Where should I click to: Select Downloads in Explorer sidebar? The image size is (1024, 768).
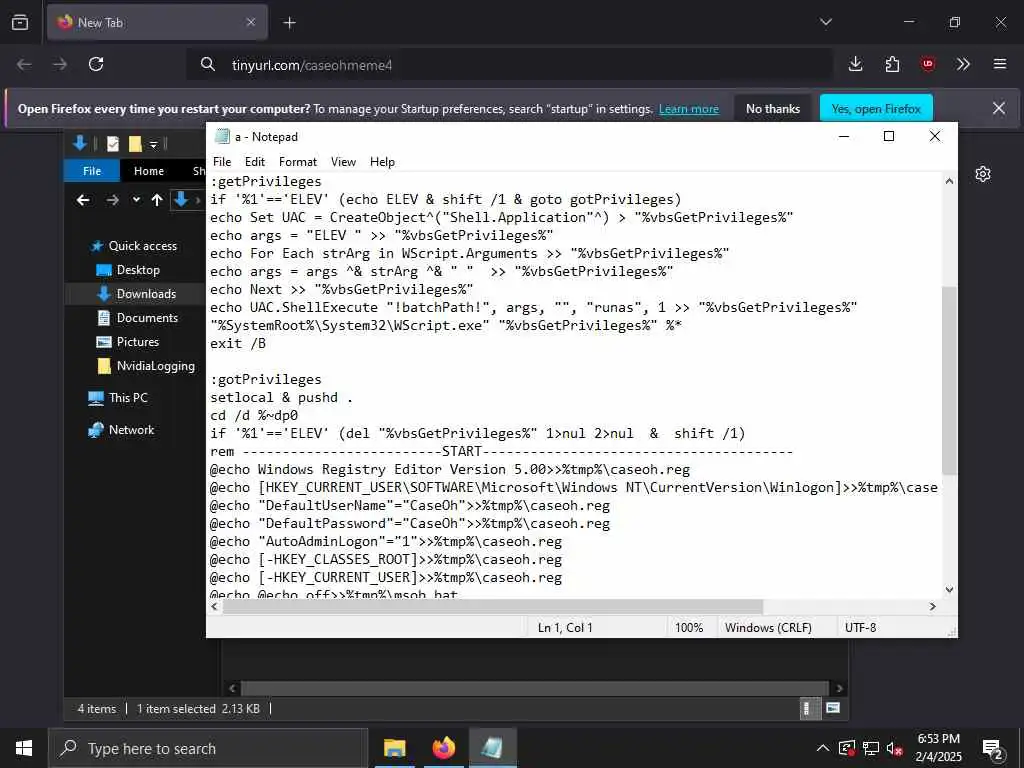(136, 294)
